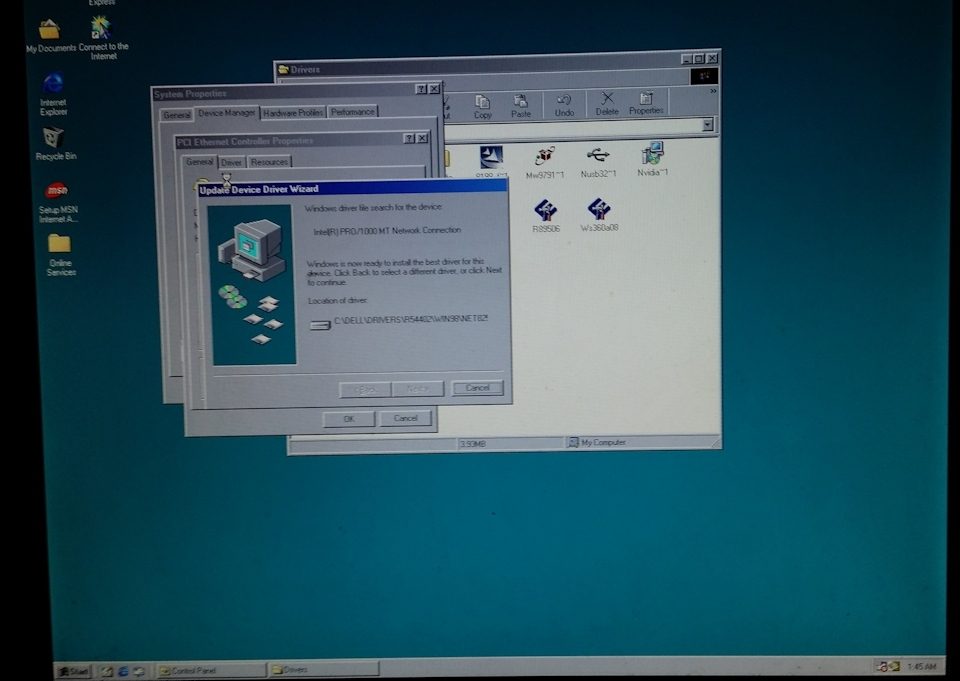The image size is (960, 681).
Task: Open the Start menu
Action: 73,671
